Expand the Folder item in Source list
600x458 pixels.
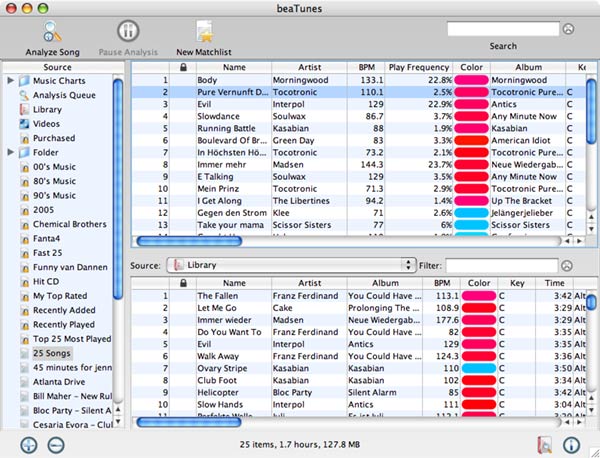click(x=11, y=152)
